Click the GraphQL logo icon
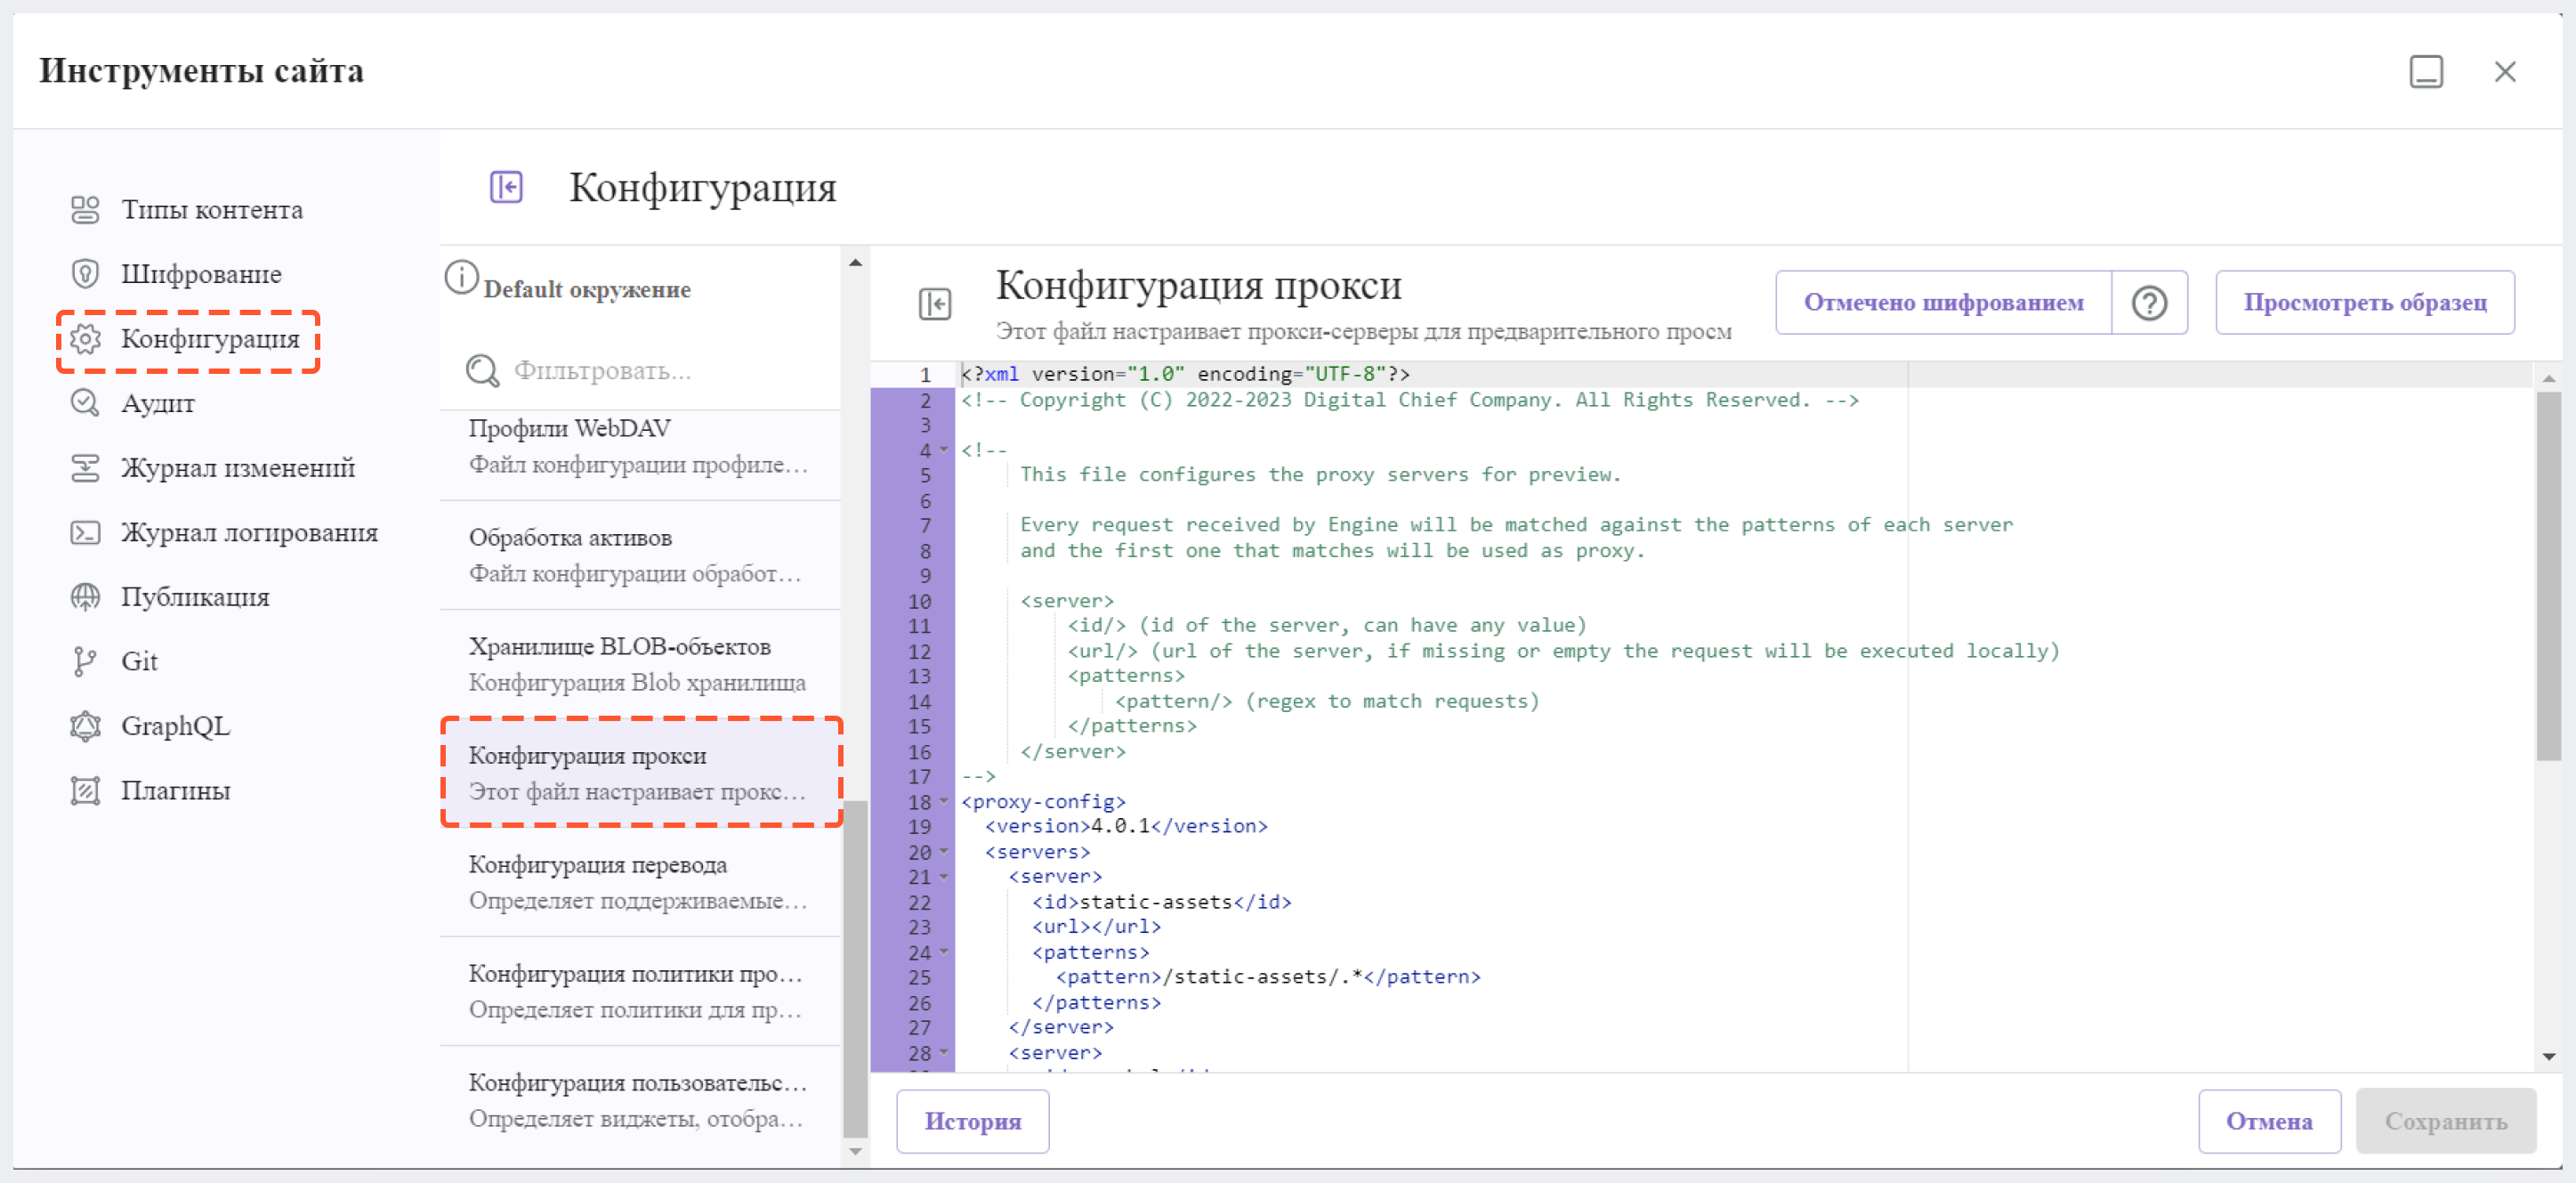The width and height of the screenshot is (2576, 1183). (x=86, y=726)
